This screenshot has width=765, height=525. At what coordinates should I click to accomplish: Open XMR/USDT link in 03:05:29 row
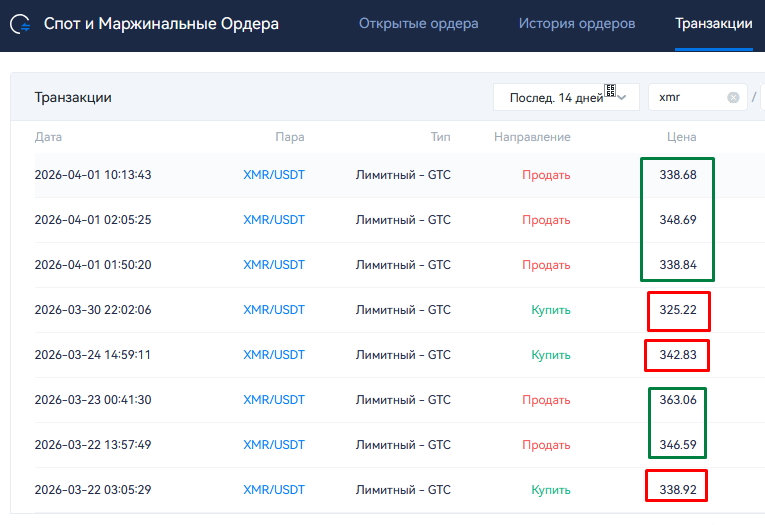(274, 489)
